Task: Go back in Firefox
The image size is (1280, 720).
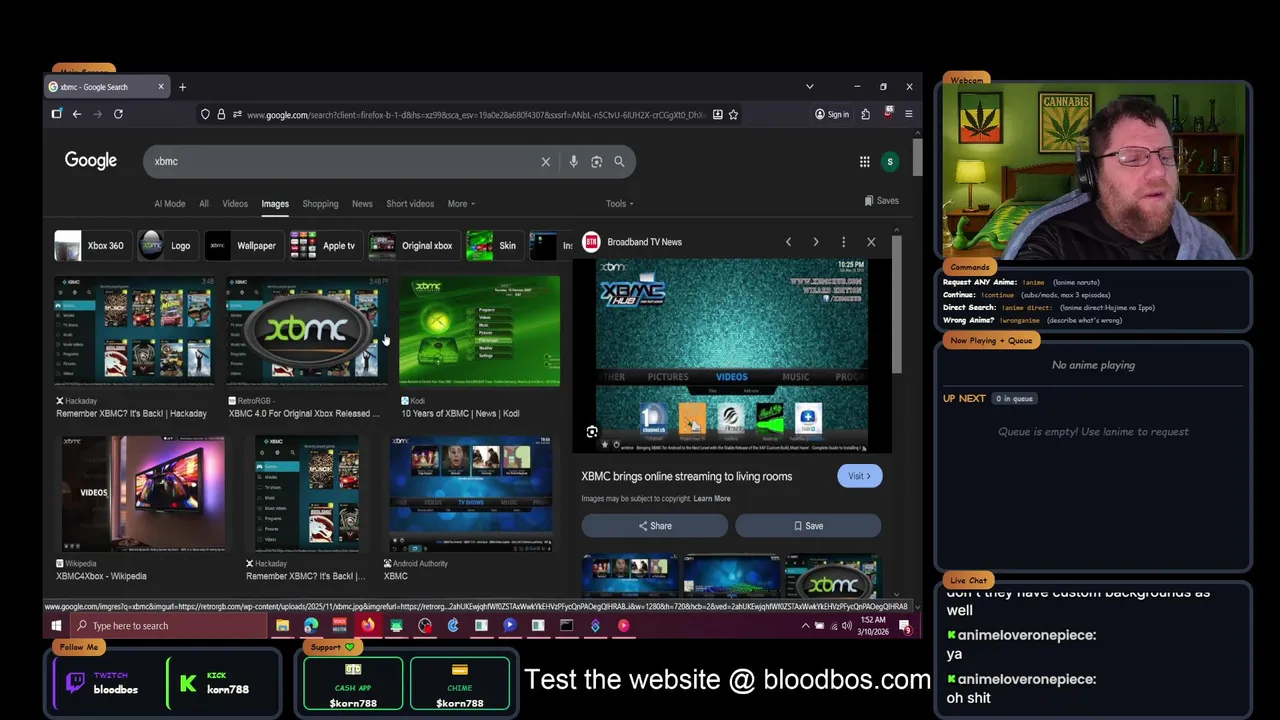Action: point(77,114)
